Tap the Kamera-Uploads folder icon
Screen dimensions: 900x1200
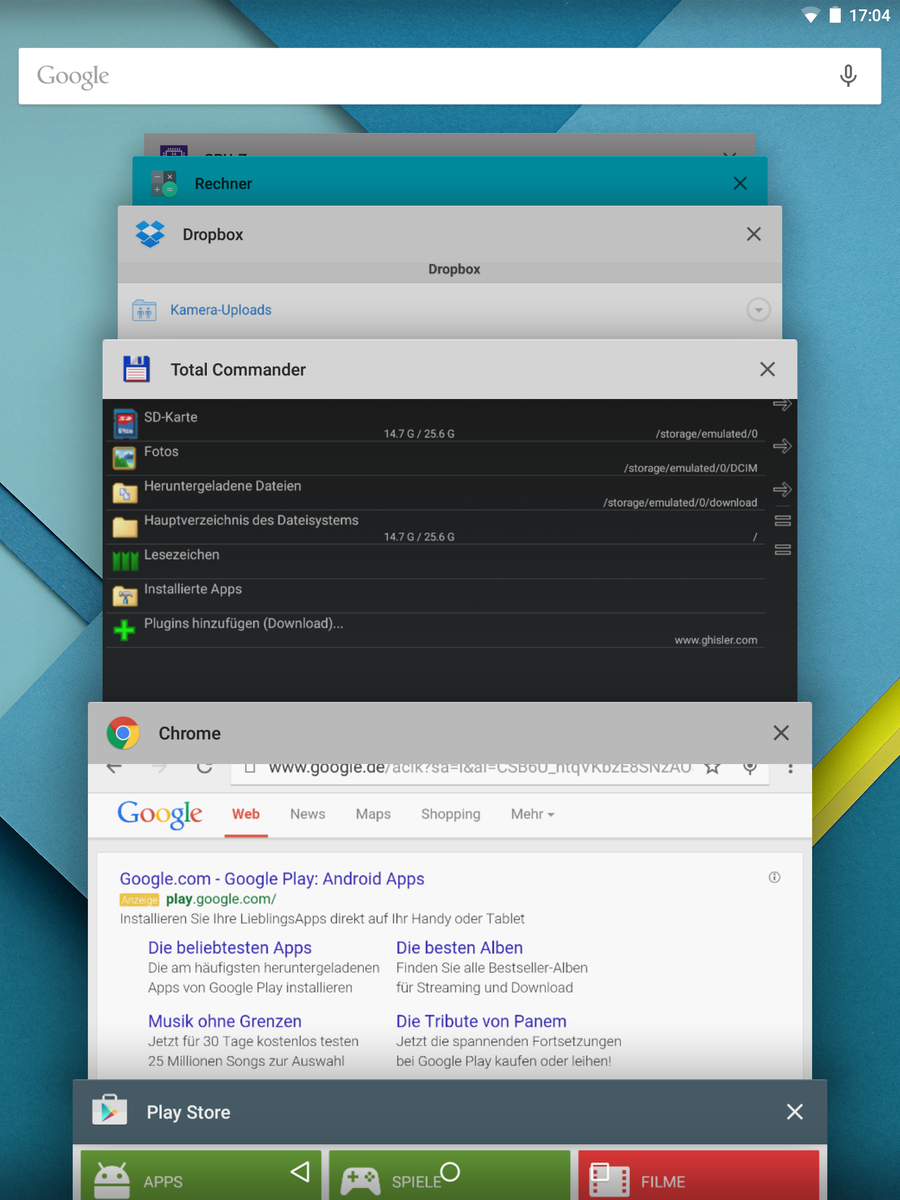point(144,310)
